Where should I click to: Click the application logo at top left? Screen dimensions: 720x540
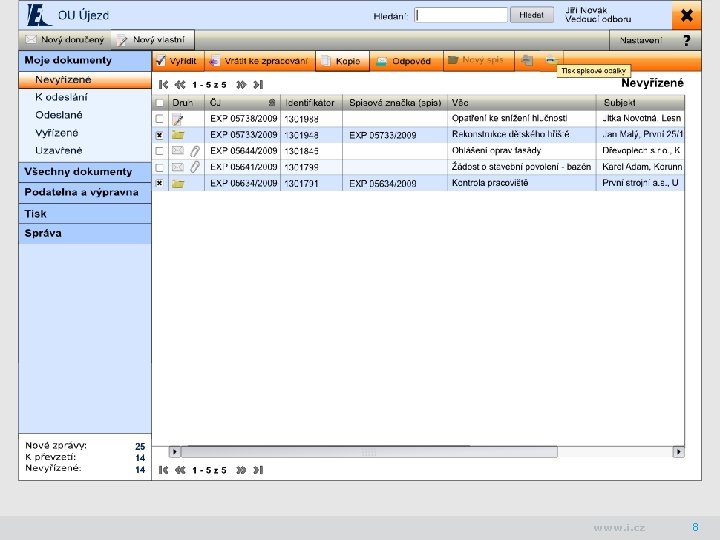pos(39,15)
